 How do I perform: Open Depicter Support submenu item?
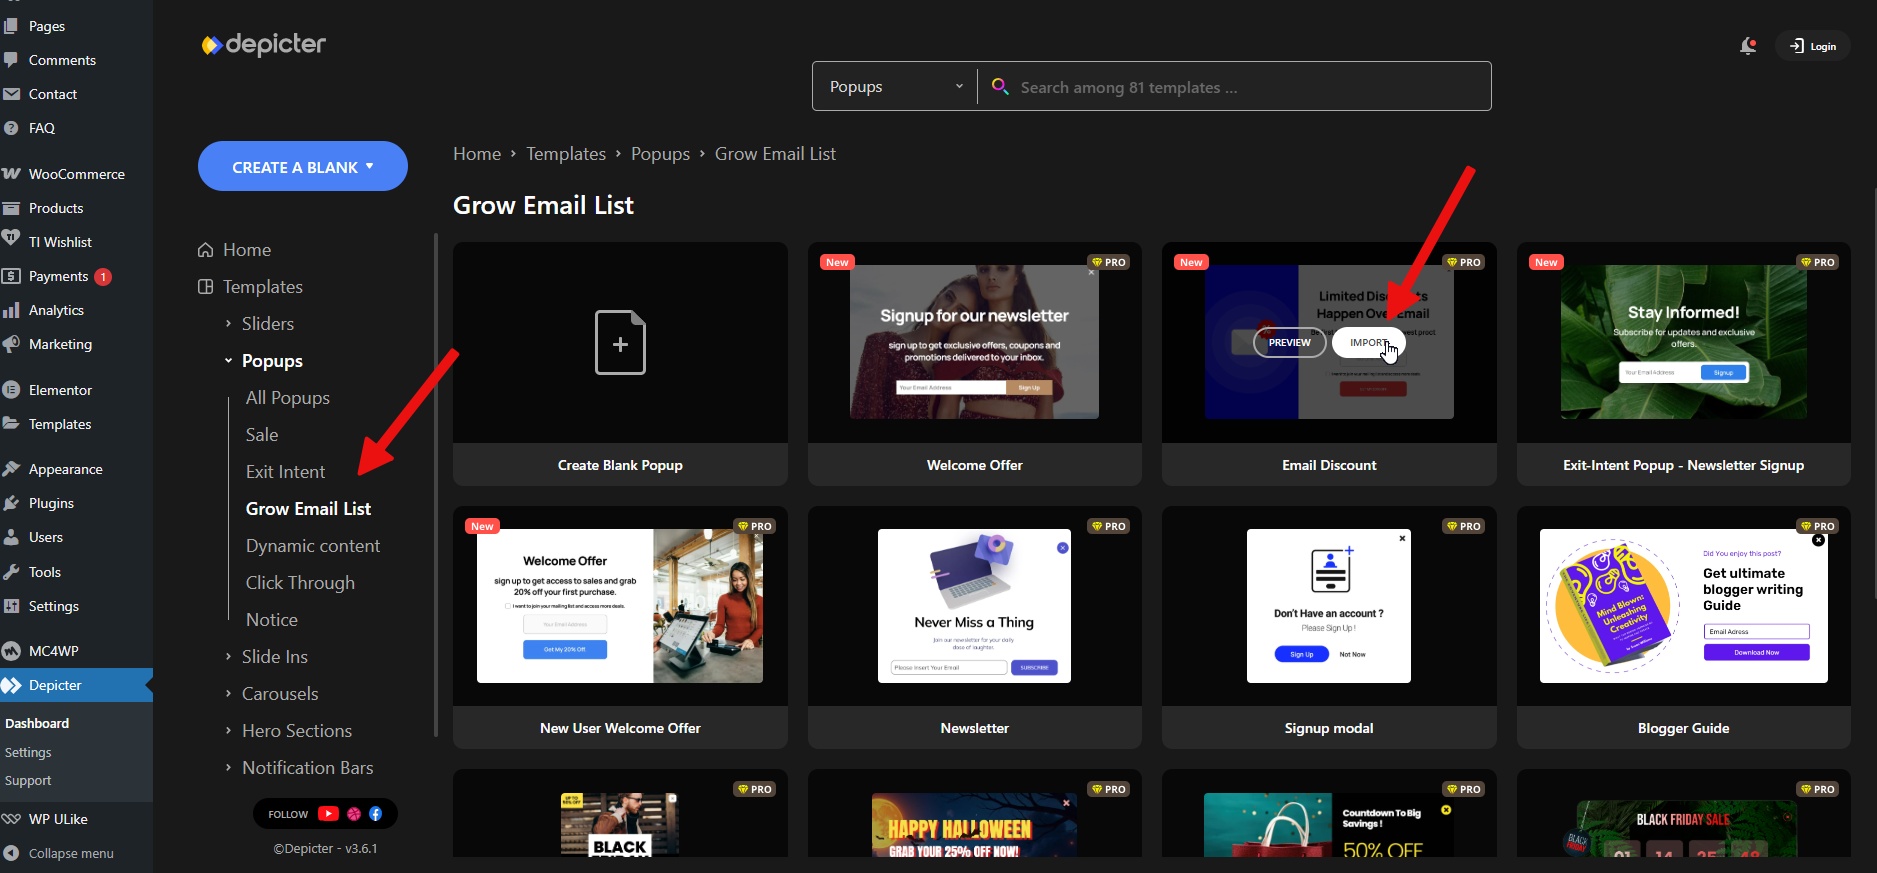point(28,780)
